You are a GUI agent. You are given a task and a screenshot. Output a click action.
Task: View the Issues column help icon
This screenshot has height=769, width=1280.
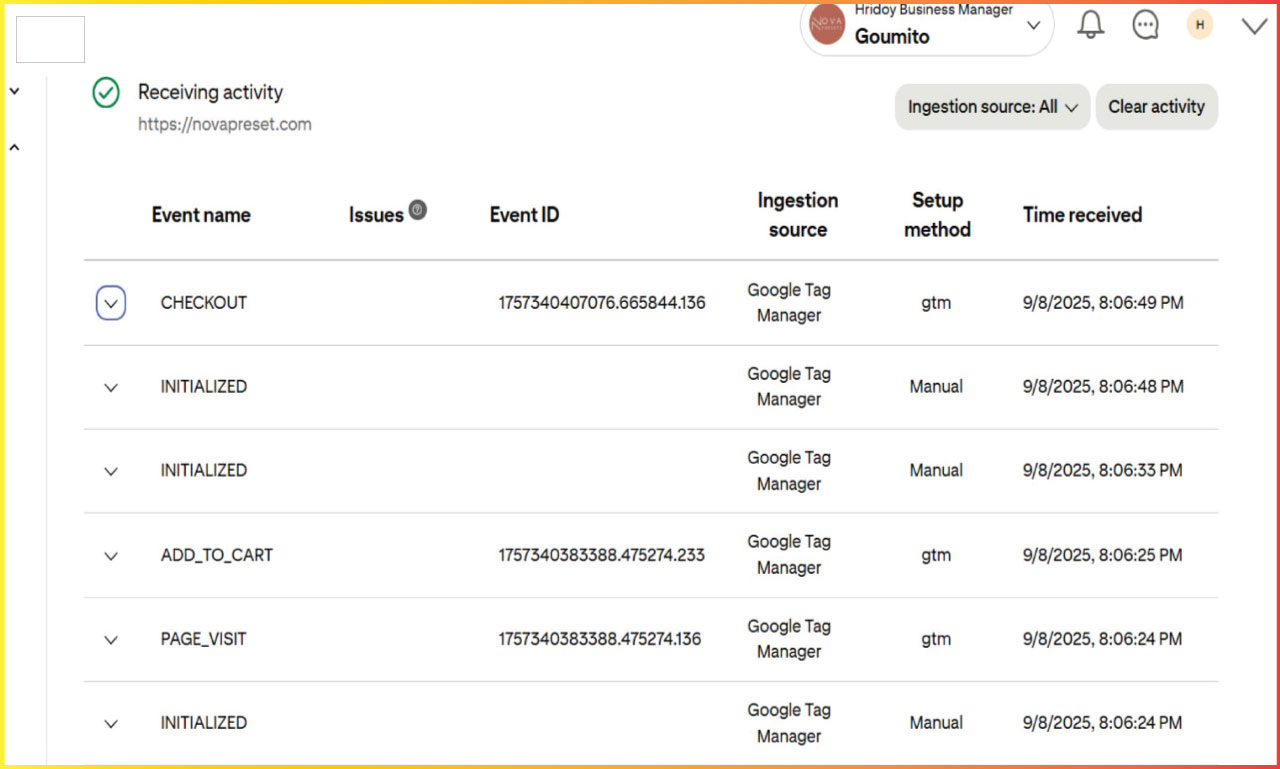click(x=417, y=210)
